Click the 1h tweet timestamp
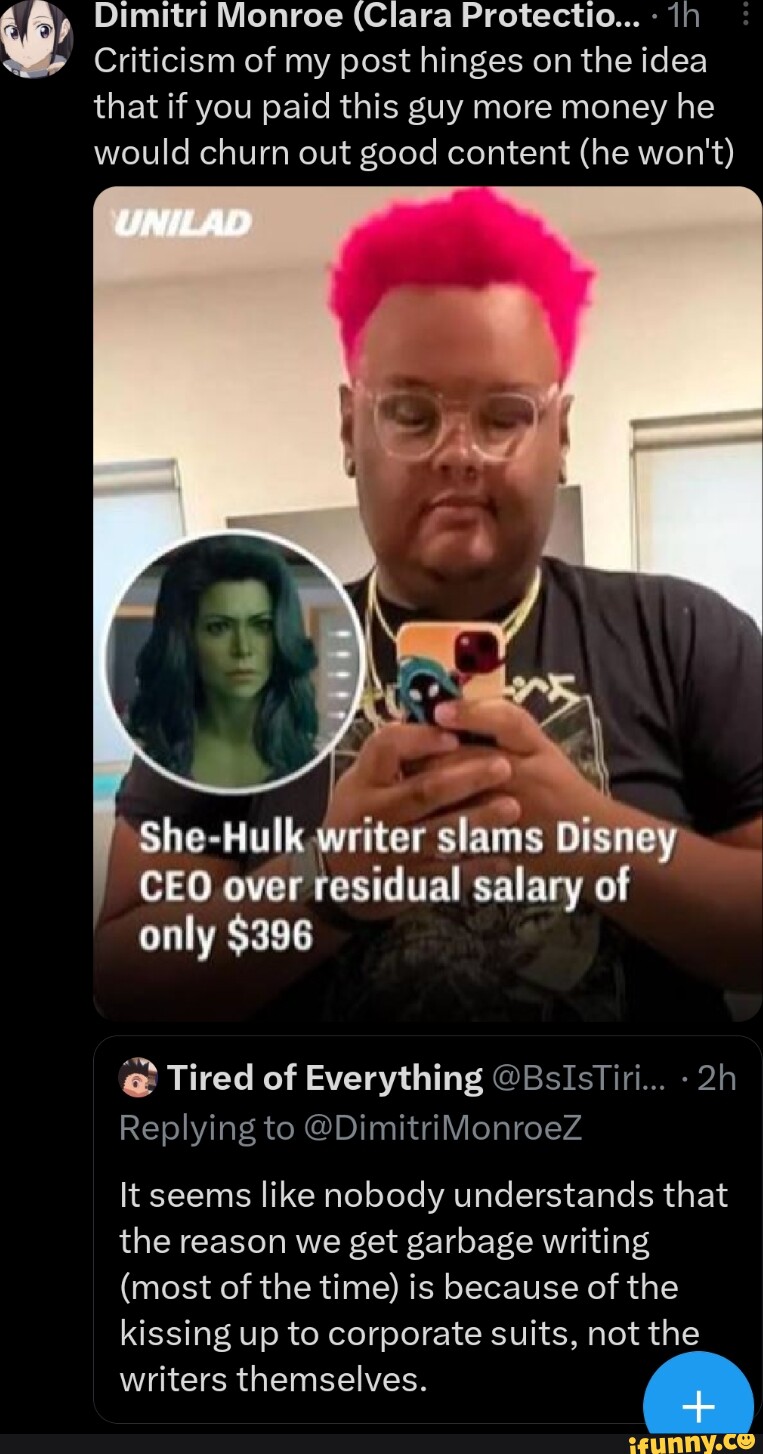Screen dimensions: 763x1454 click(x=687, y=15)
